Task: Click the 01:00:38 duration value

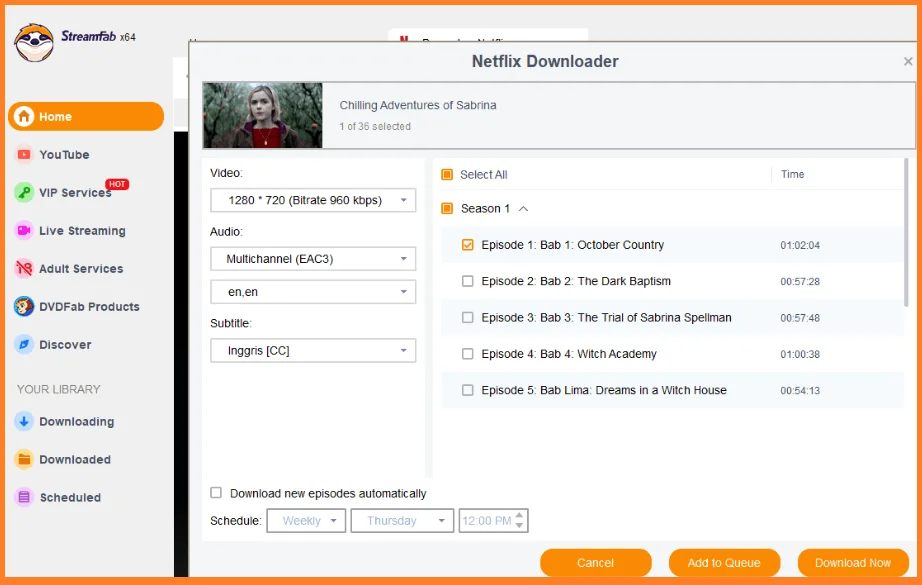Action: click(x=800, y=355)
